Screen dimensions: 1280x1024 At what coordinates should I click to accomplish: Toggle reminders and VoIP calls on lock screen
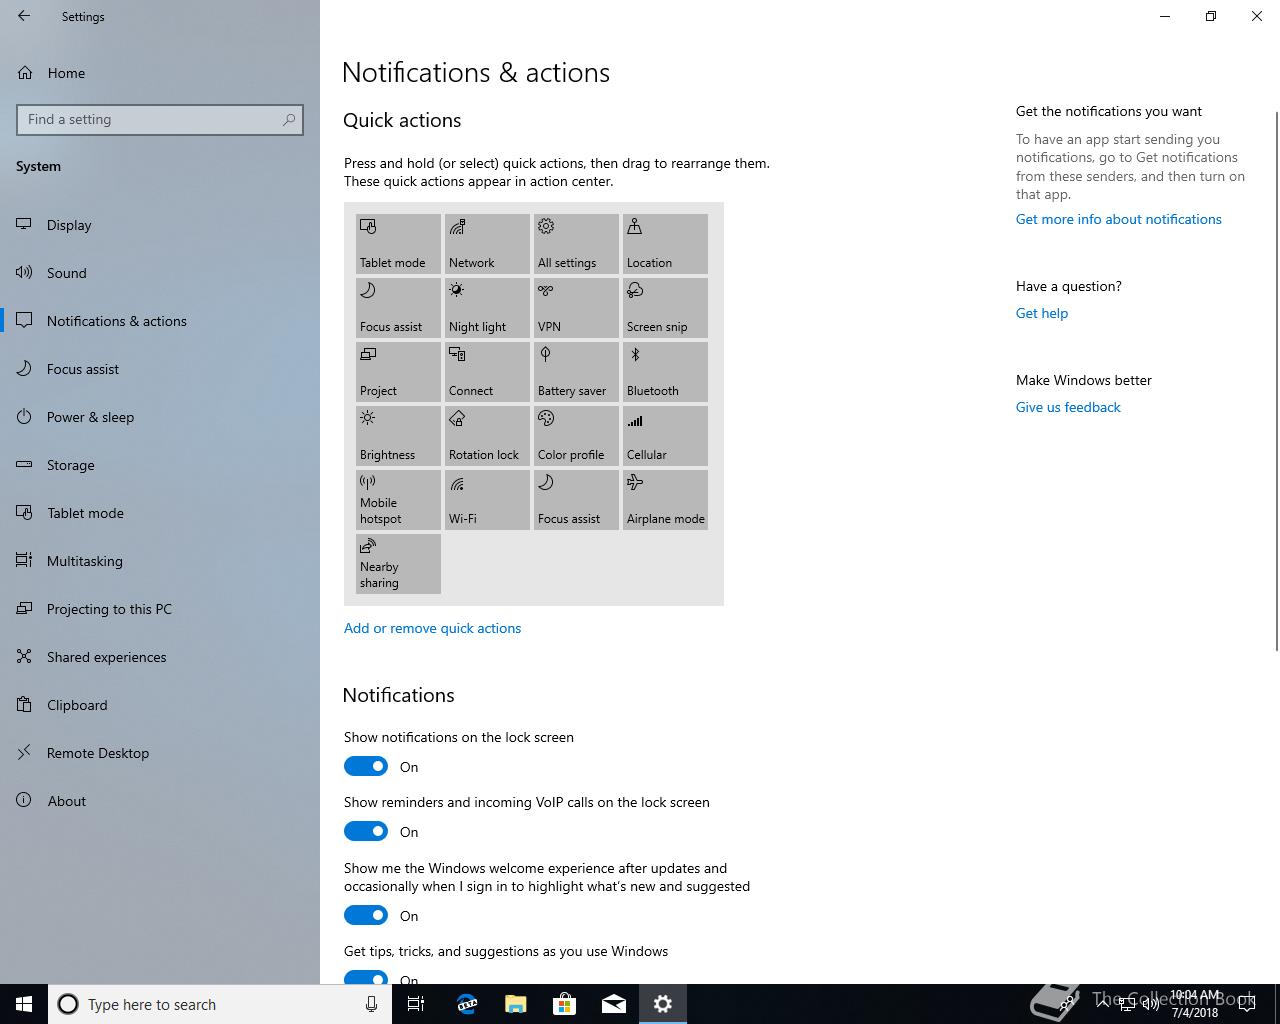click(x=366, y=831)
